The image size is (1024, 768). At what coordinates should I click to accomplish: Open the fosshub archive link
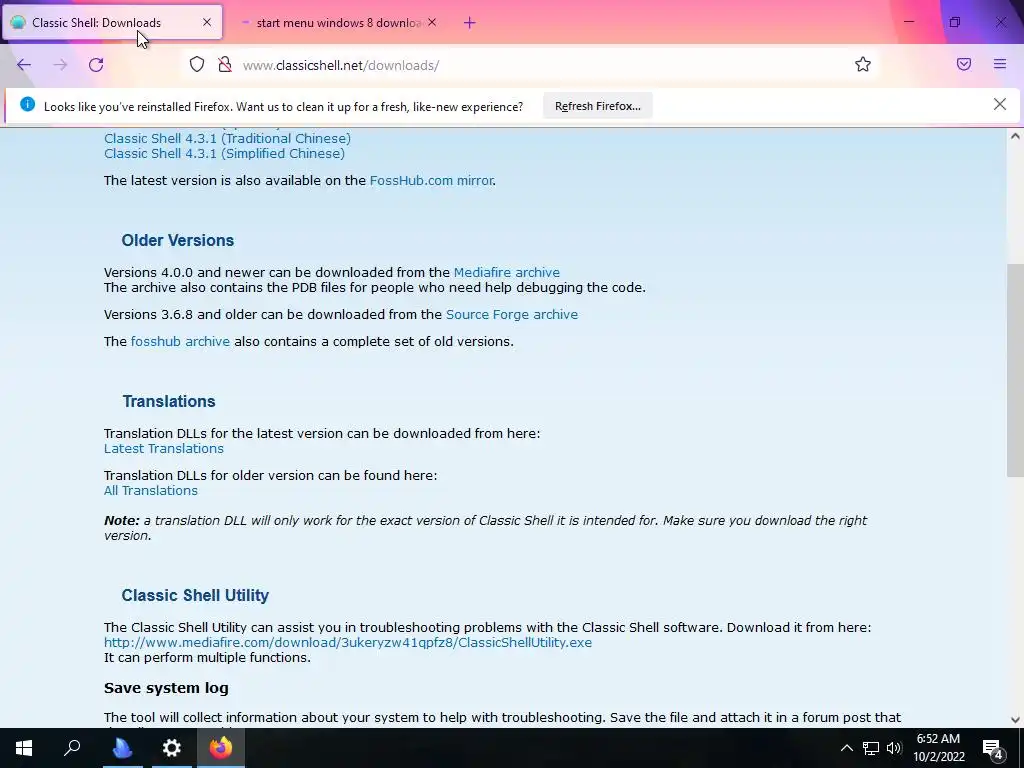pyautogui.click(x=180, y=342)
